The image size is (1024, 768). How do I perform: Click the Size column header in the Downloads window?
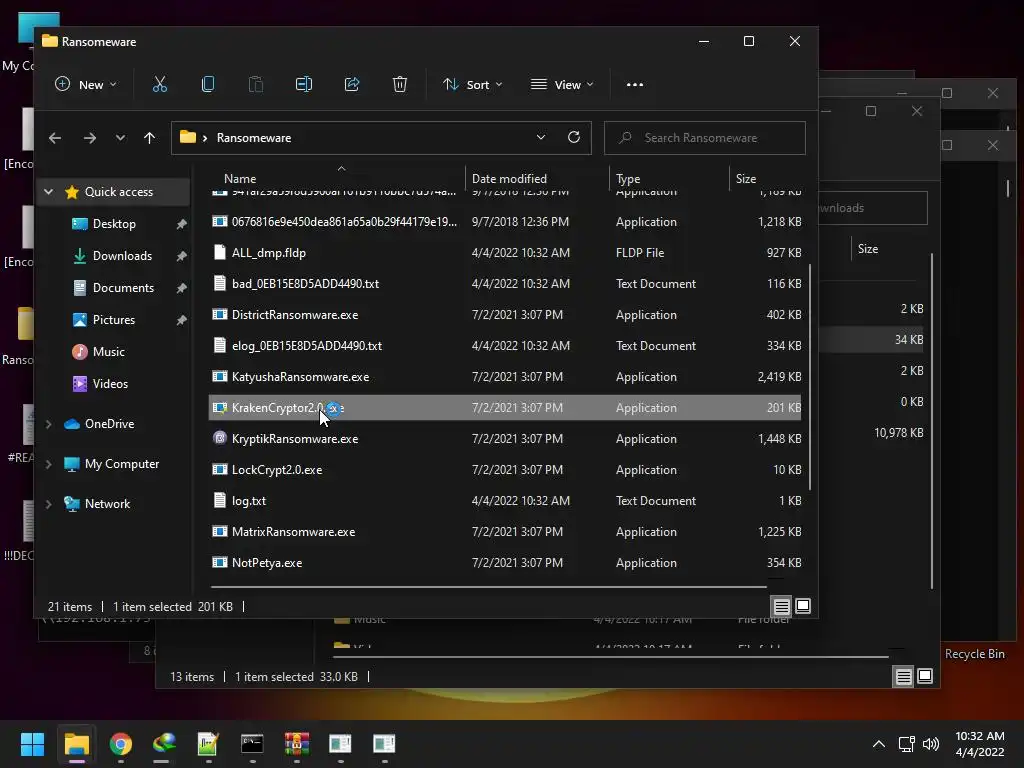[868, 249]
